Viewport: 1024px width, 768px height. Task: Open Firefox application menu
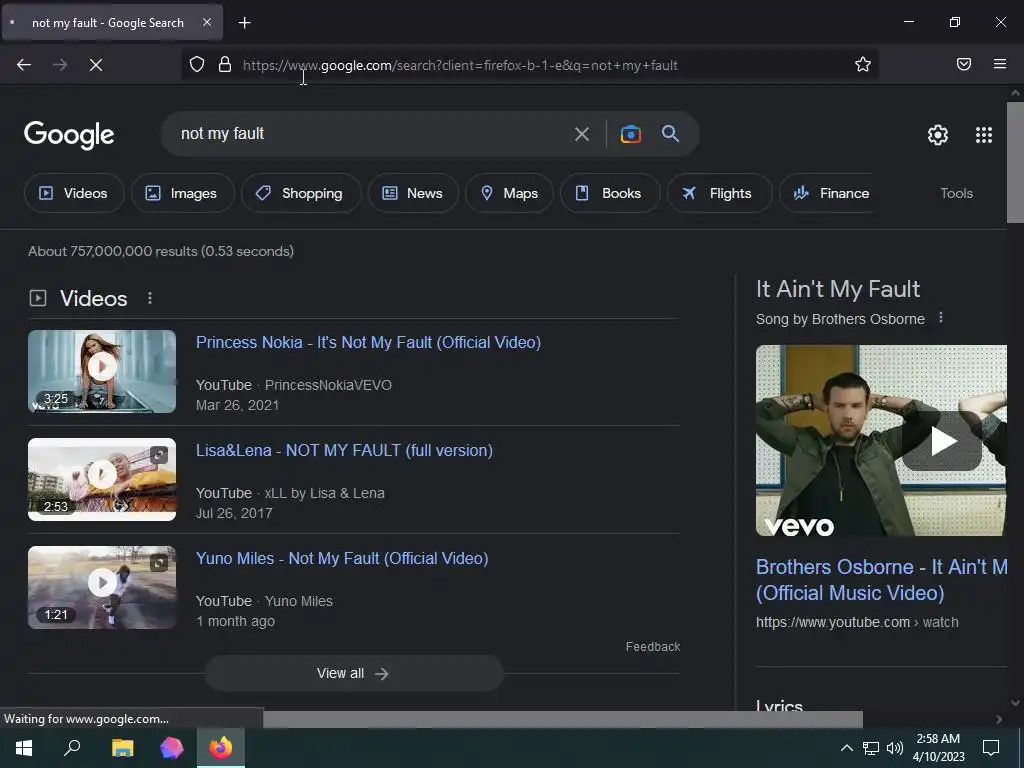click(999, 64)
